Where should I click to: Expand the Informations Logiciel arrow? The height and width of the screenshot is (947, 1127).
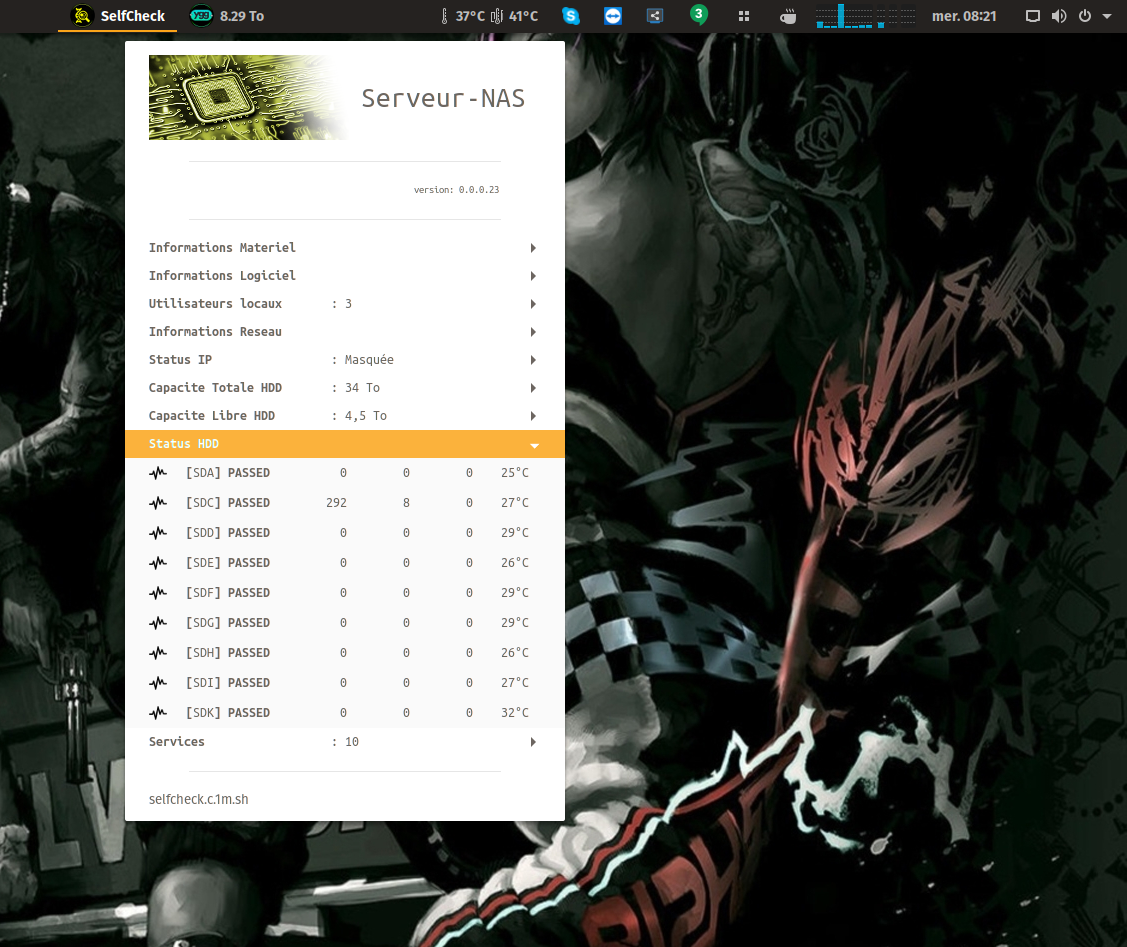533,276
